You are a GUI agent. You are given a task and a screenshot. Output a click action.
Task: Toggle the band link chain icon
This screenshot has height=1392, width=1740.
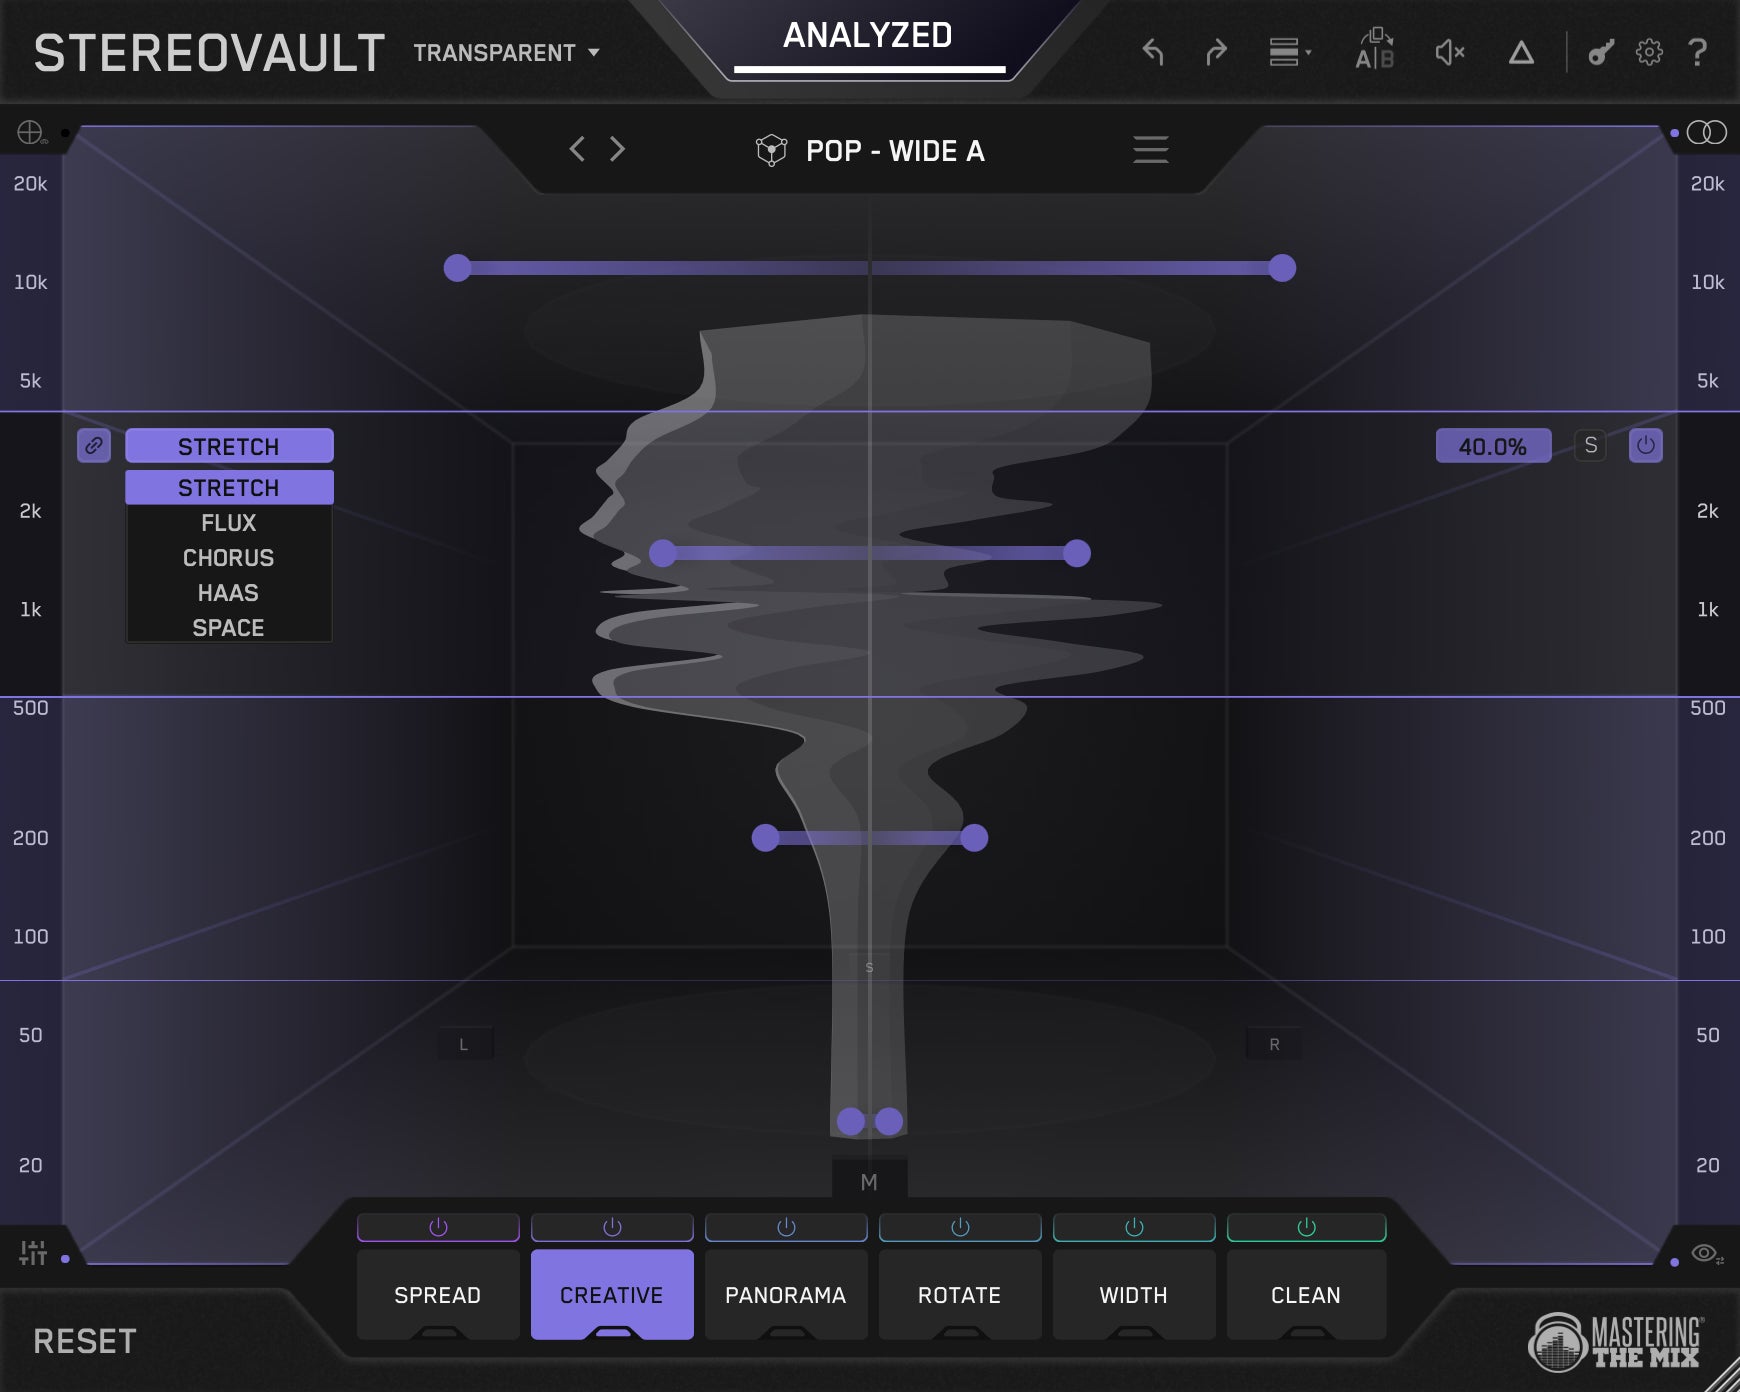pyautogui.click(x=94, y=446)
